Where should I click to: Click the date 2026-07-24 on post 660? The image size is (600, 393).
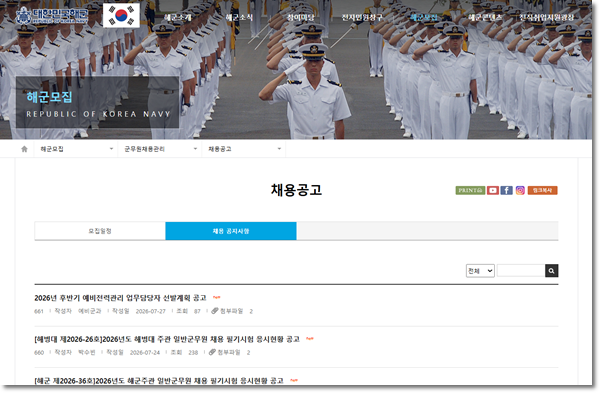[145, 352]
